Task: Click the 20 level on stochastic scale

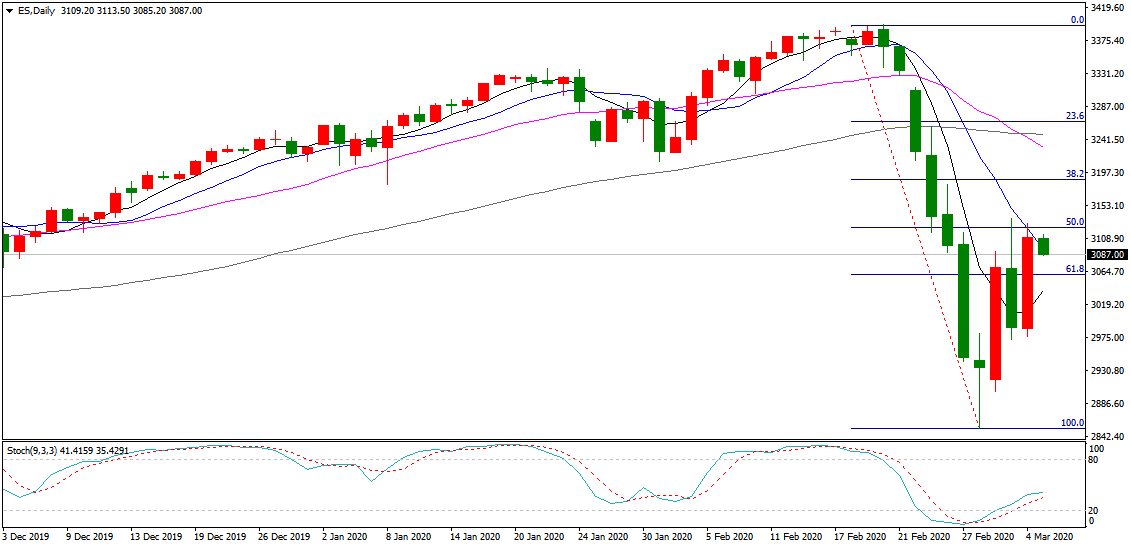Action: pos(1095,509)
